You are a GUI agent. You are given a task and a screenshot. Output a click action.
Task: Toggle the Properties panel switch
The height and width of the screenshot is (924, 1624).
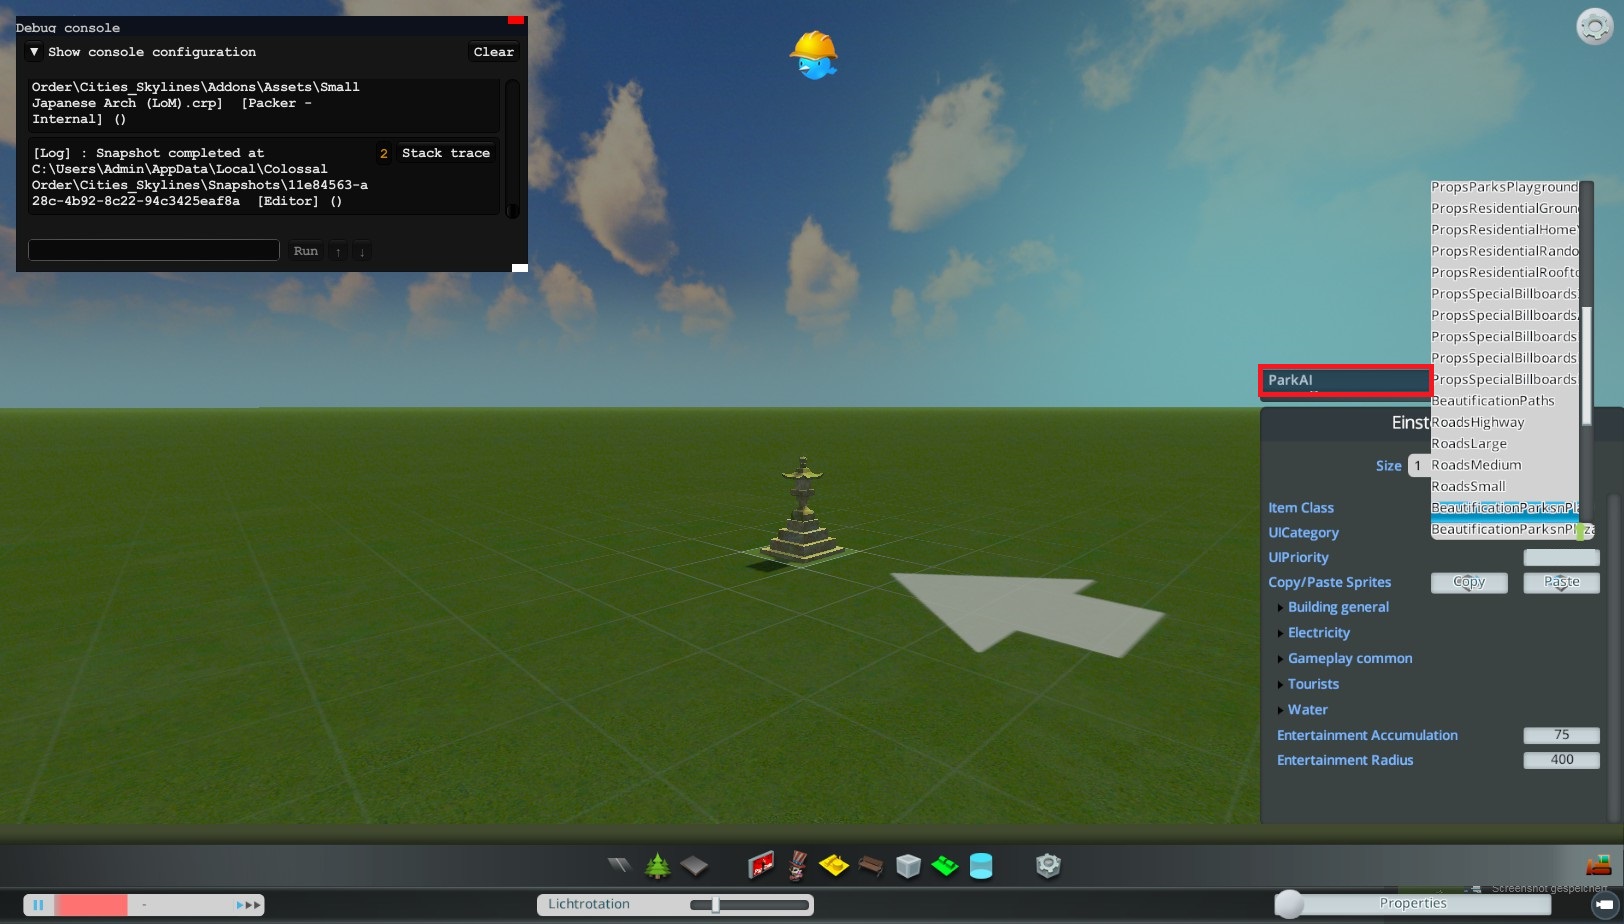tap(1411, 904)
